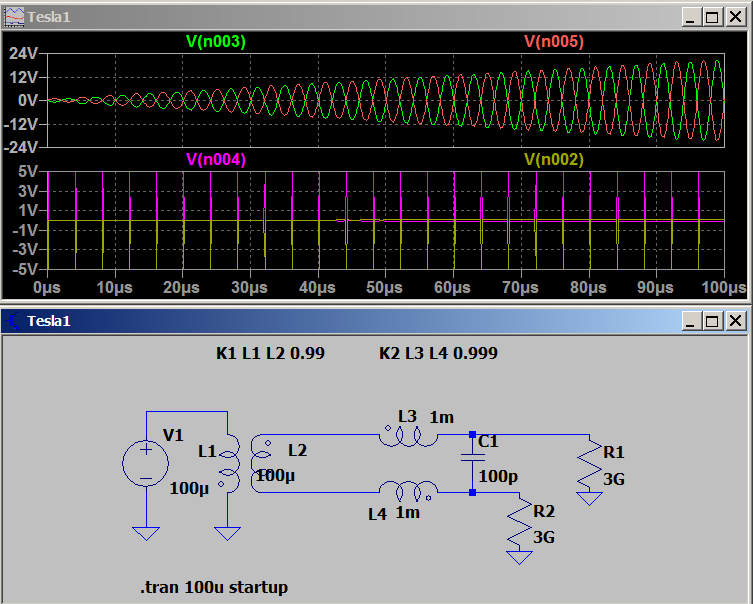
Task: Select the V(n005) red trace label
Action: [x=554, y=42]
